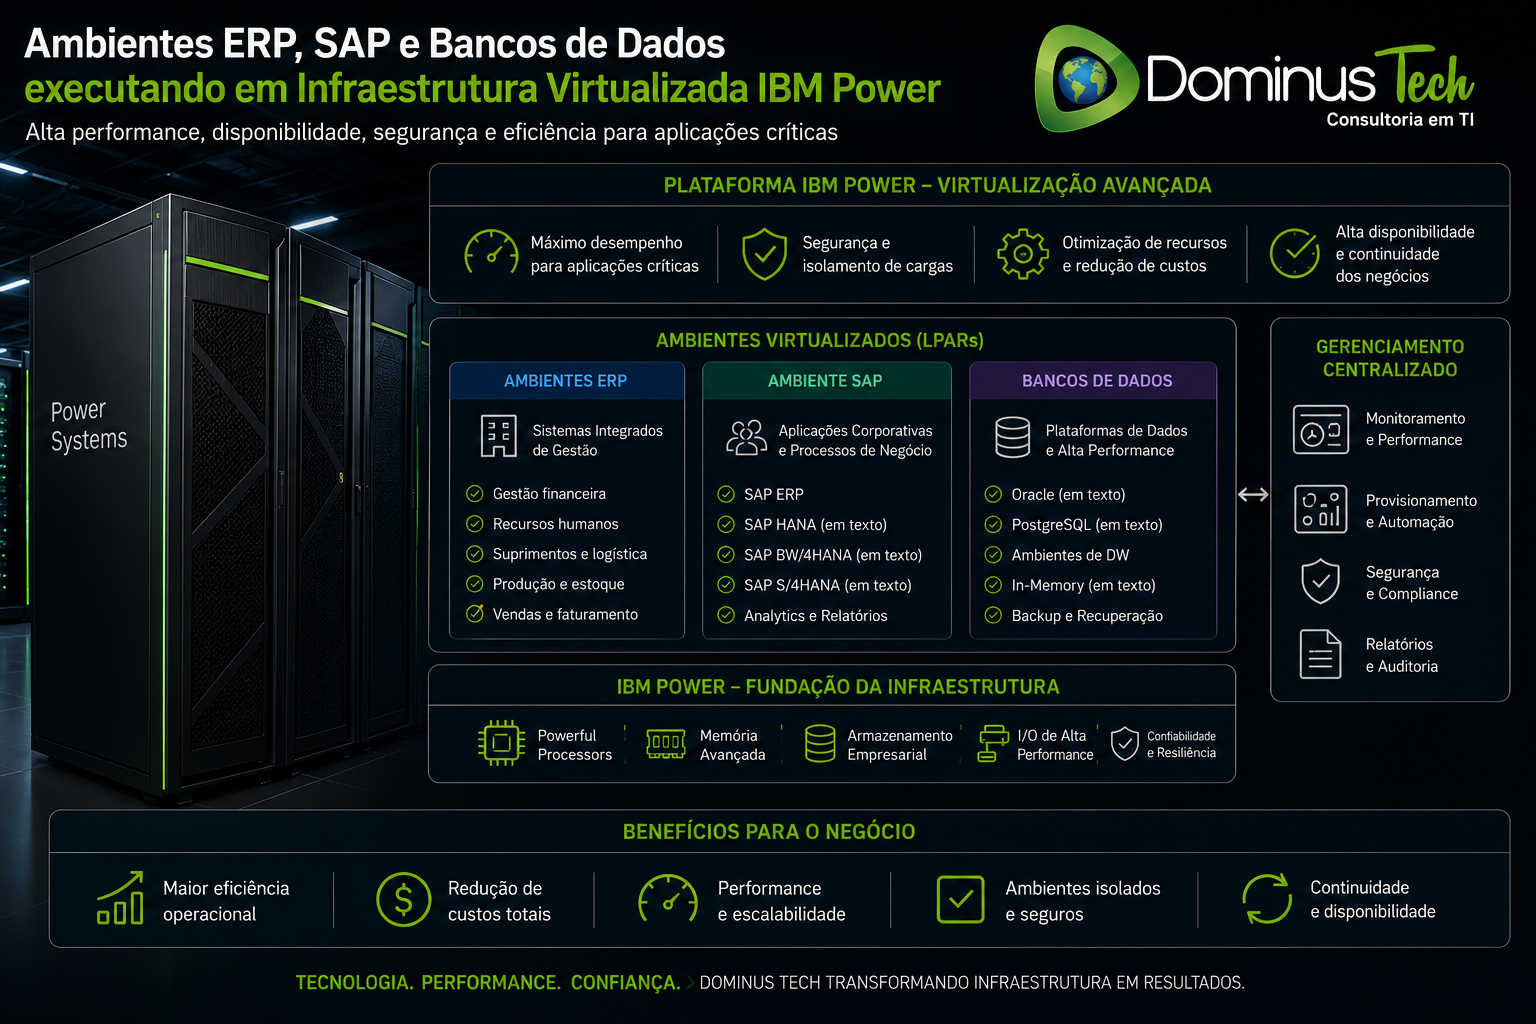This screenshot has height=1024, width=1536.
Task: Click the Ambientes ERP, SAP e Bancos de Dados headline
Action: coord(375,44)
